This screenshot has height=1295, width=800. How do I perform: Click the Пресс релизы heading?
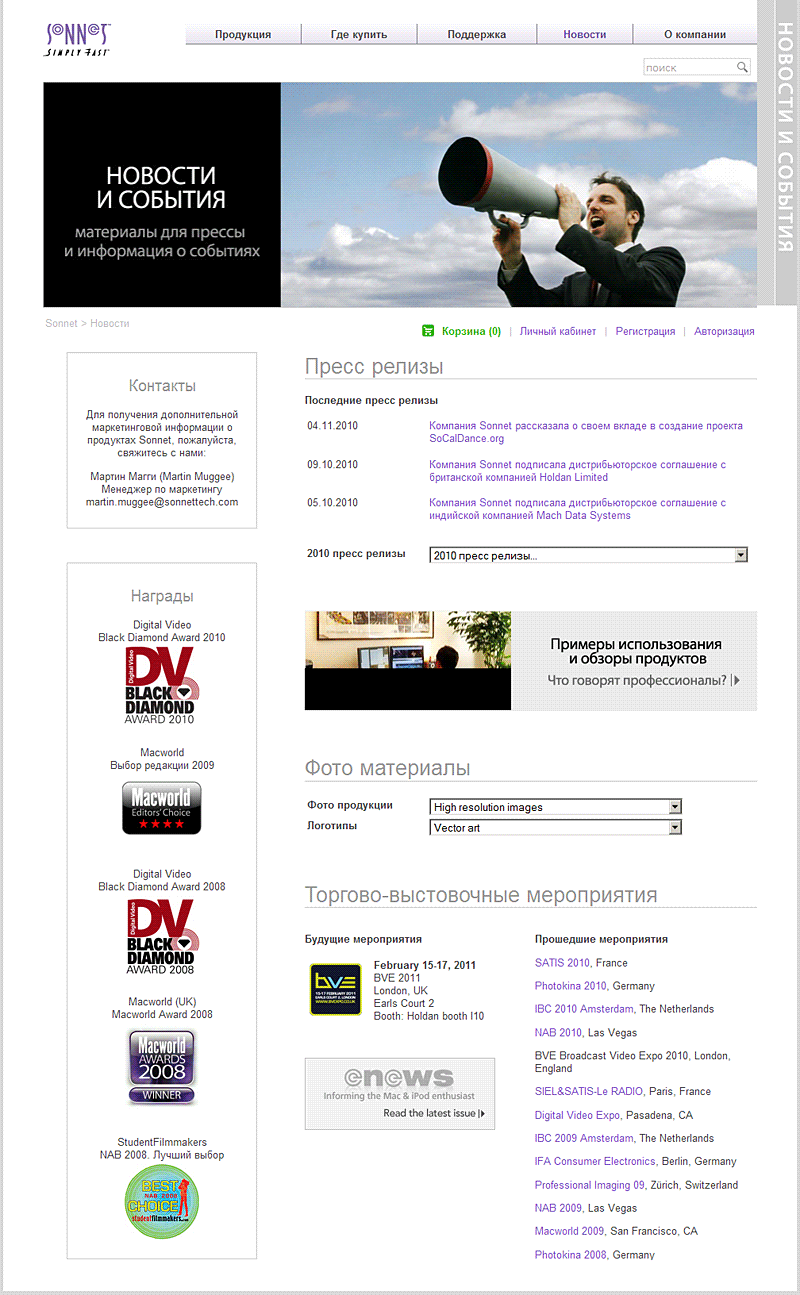pos(374,367)
